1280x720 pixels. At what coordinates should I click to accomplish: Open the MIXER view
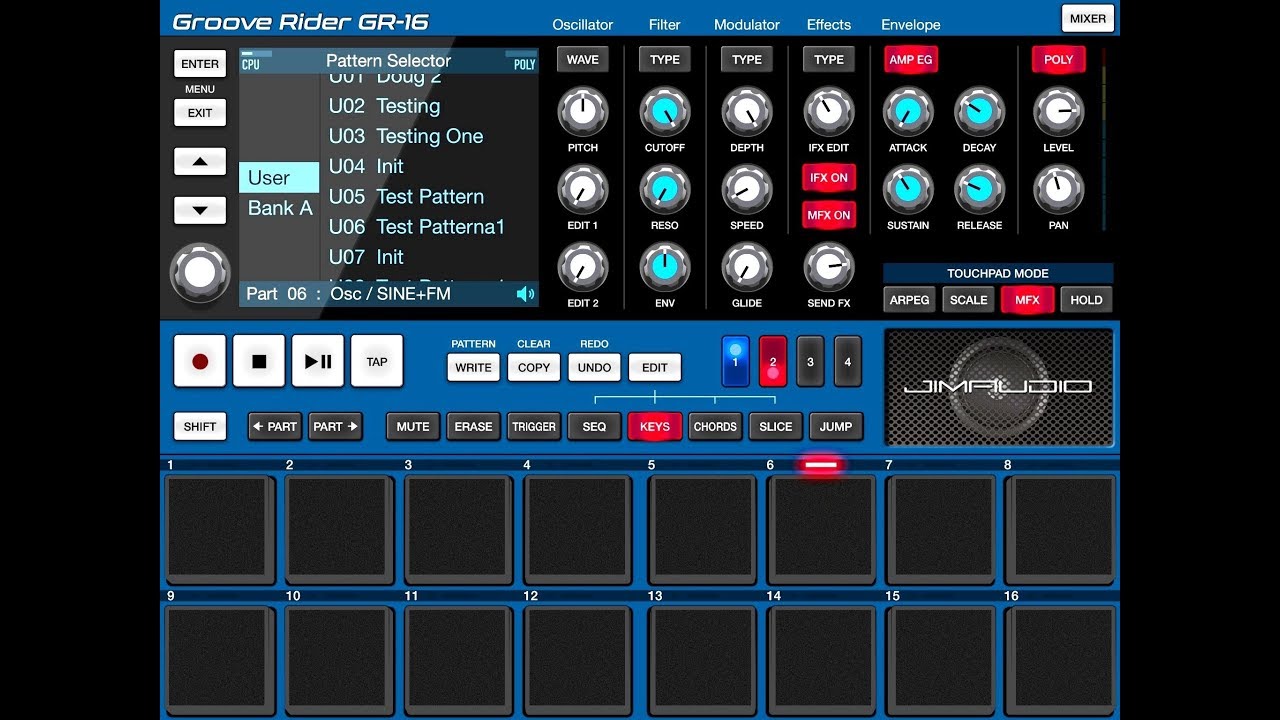pyautogui.click(x=1088, y=18)
